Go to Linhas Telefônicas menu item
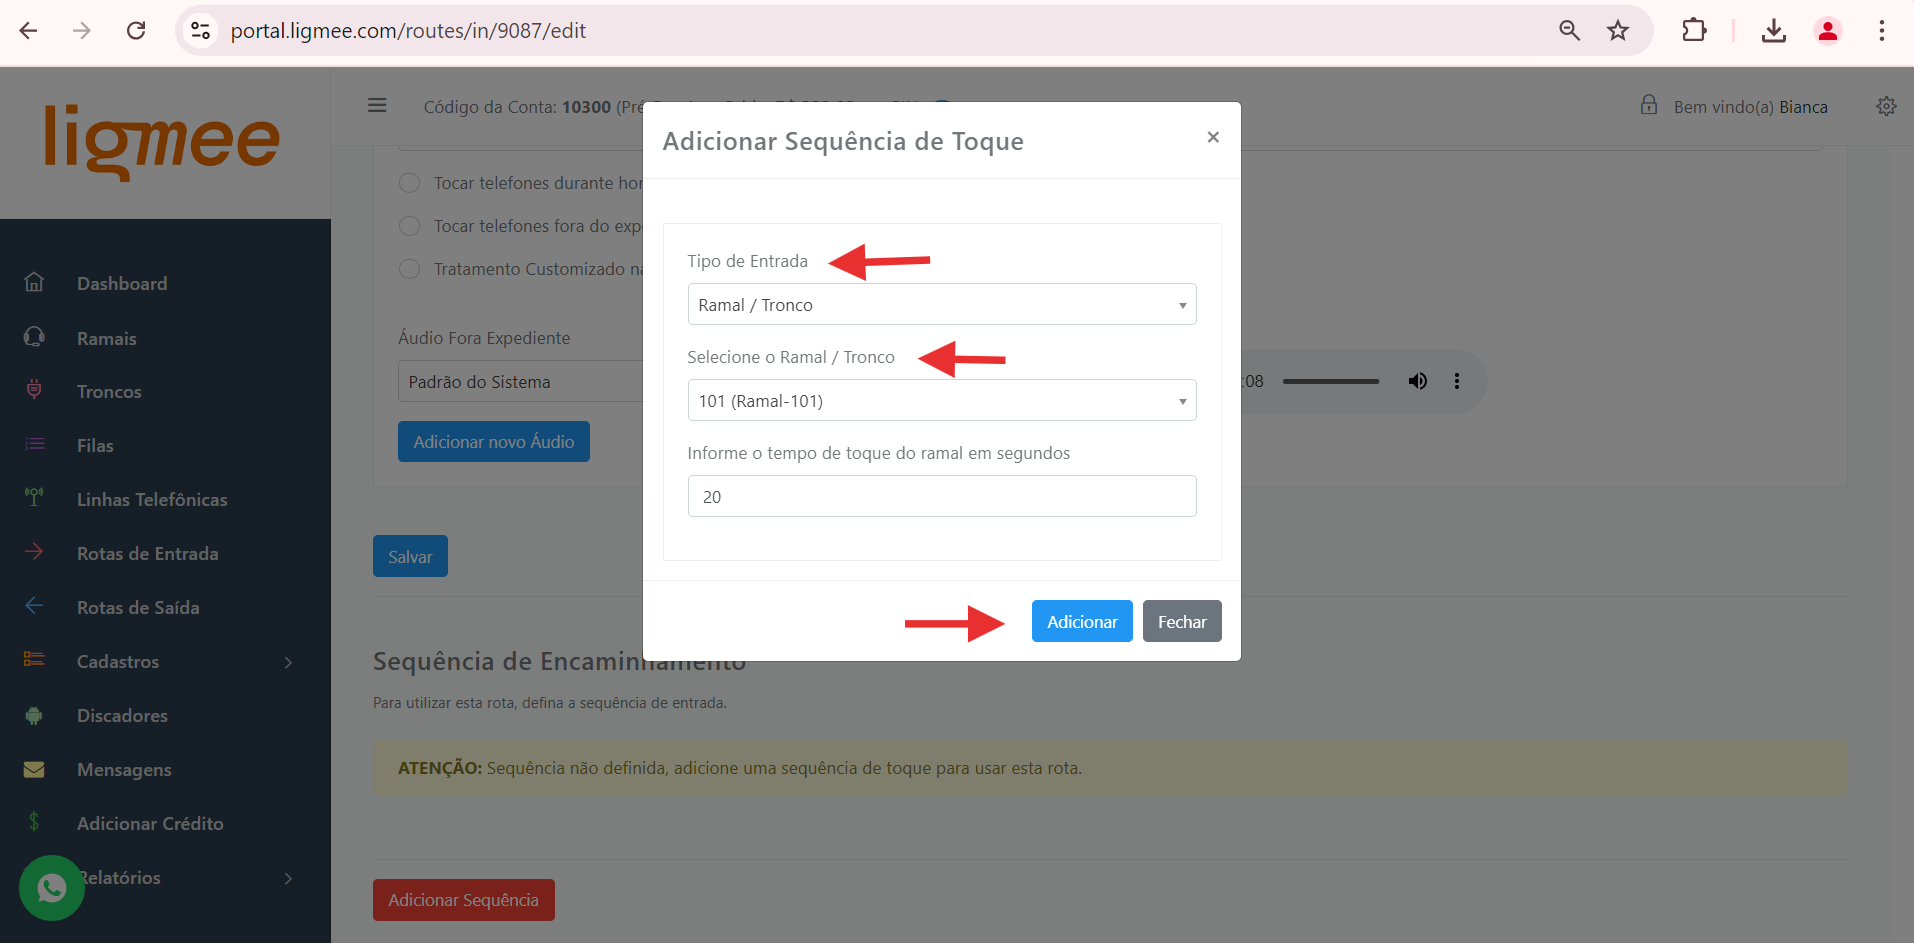Image resolution: width=1914 pixels, height=943 pixels. pos(152,500)
